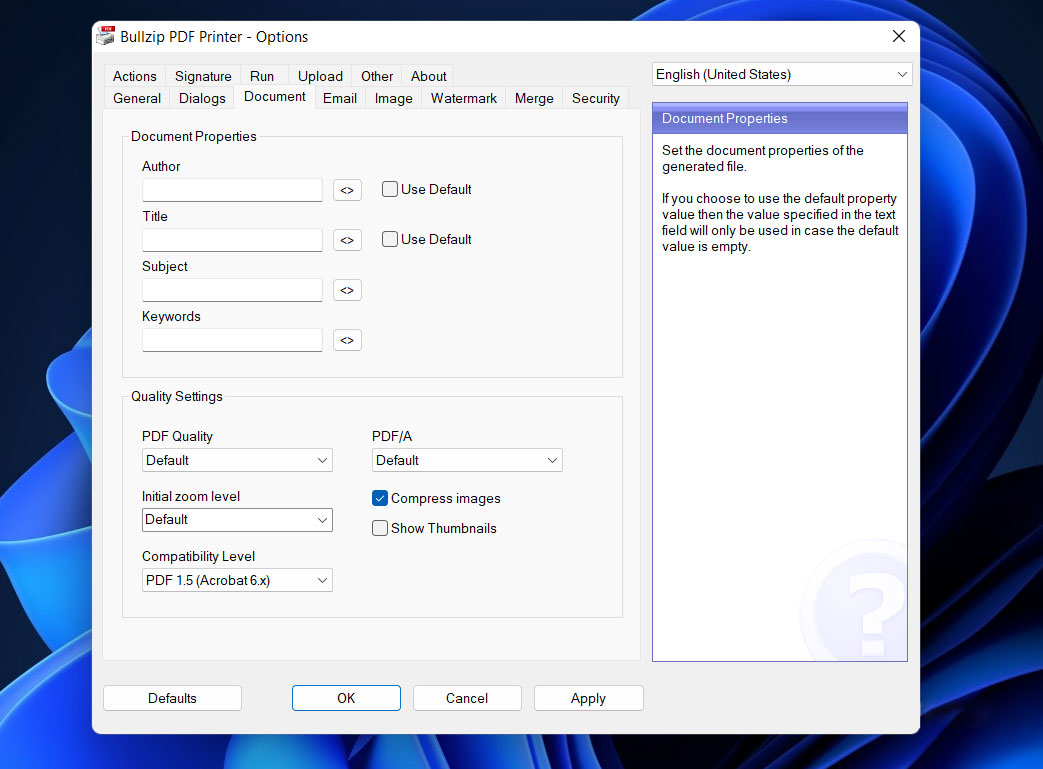Reset settings with the Defaults button
Screen dimensions: 1043x769
coord(172,698)
